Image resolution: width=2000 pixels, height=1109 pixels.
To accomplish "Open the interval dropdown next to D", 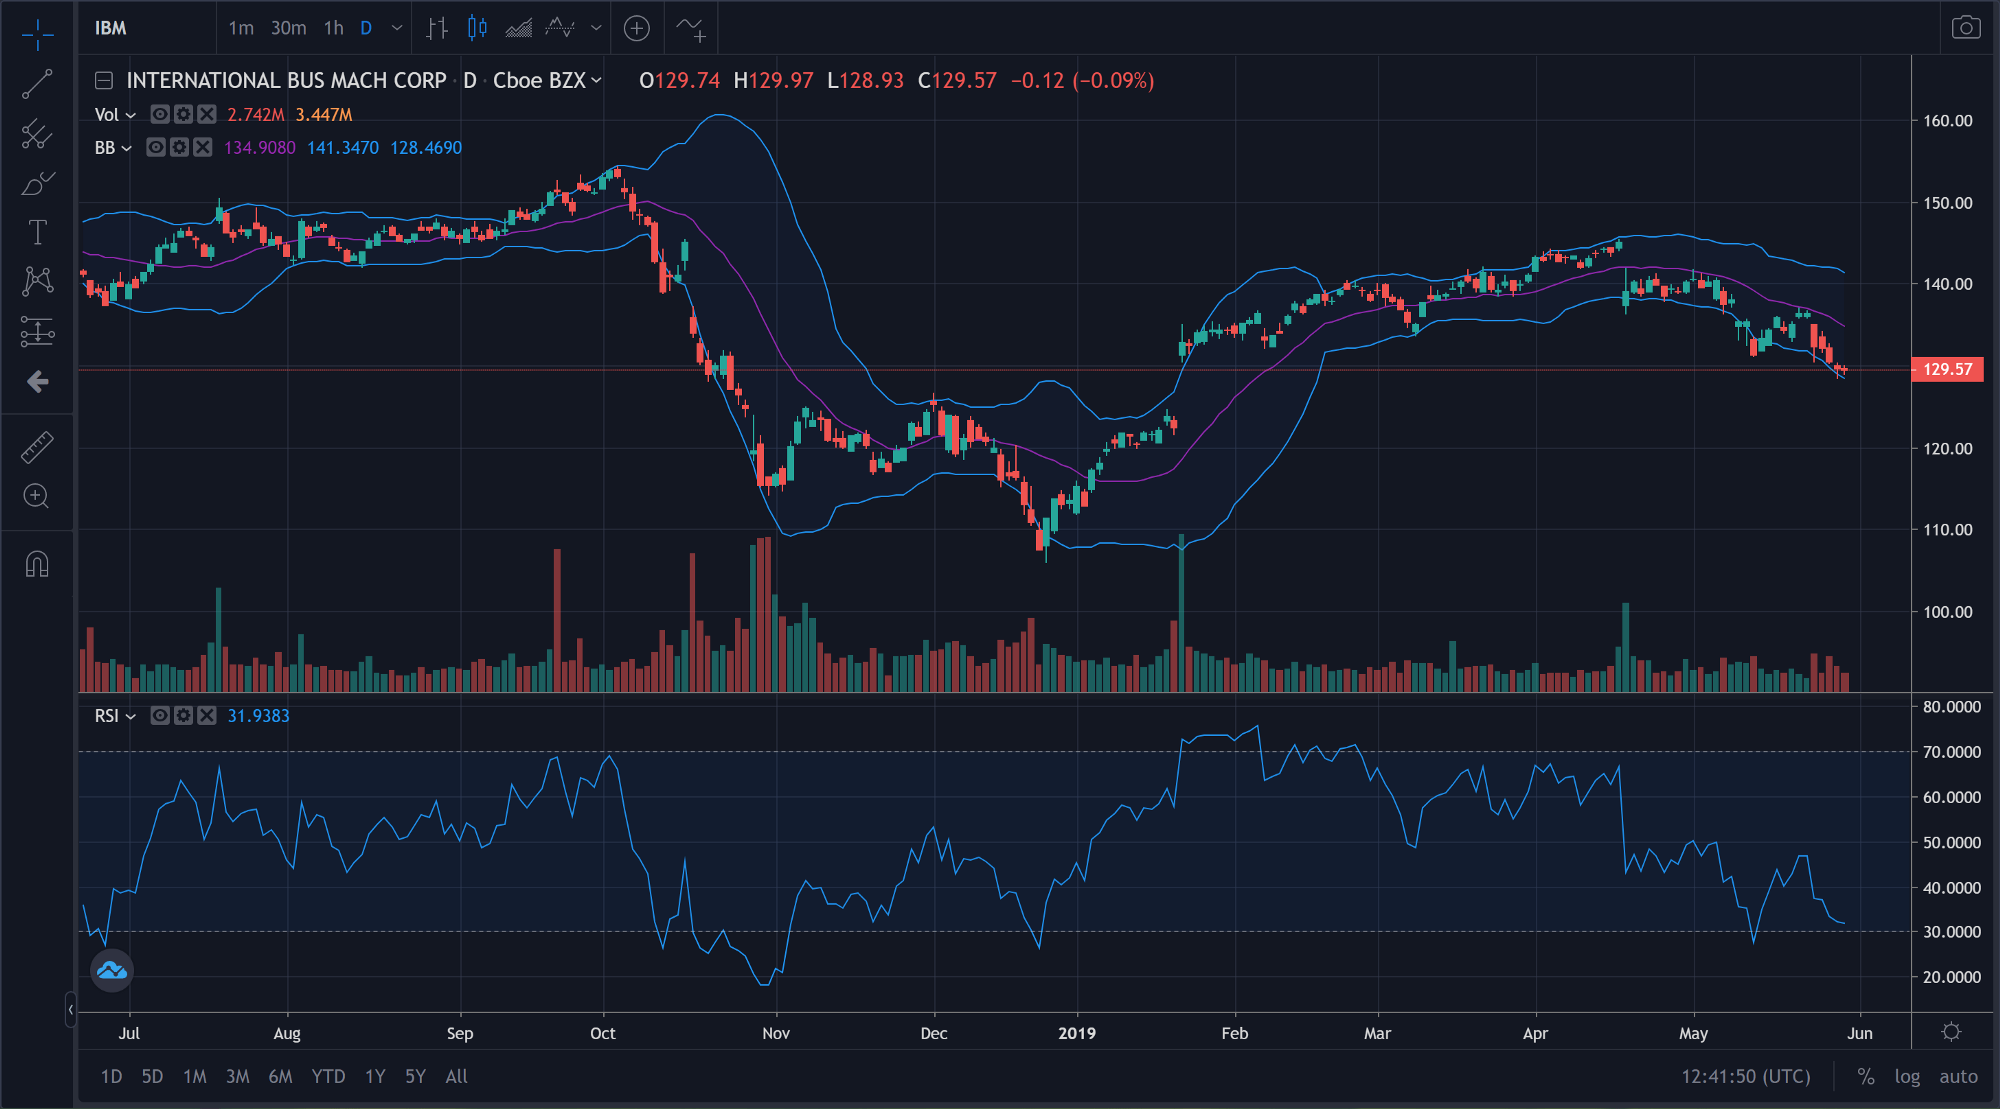I will click(396, 28).
